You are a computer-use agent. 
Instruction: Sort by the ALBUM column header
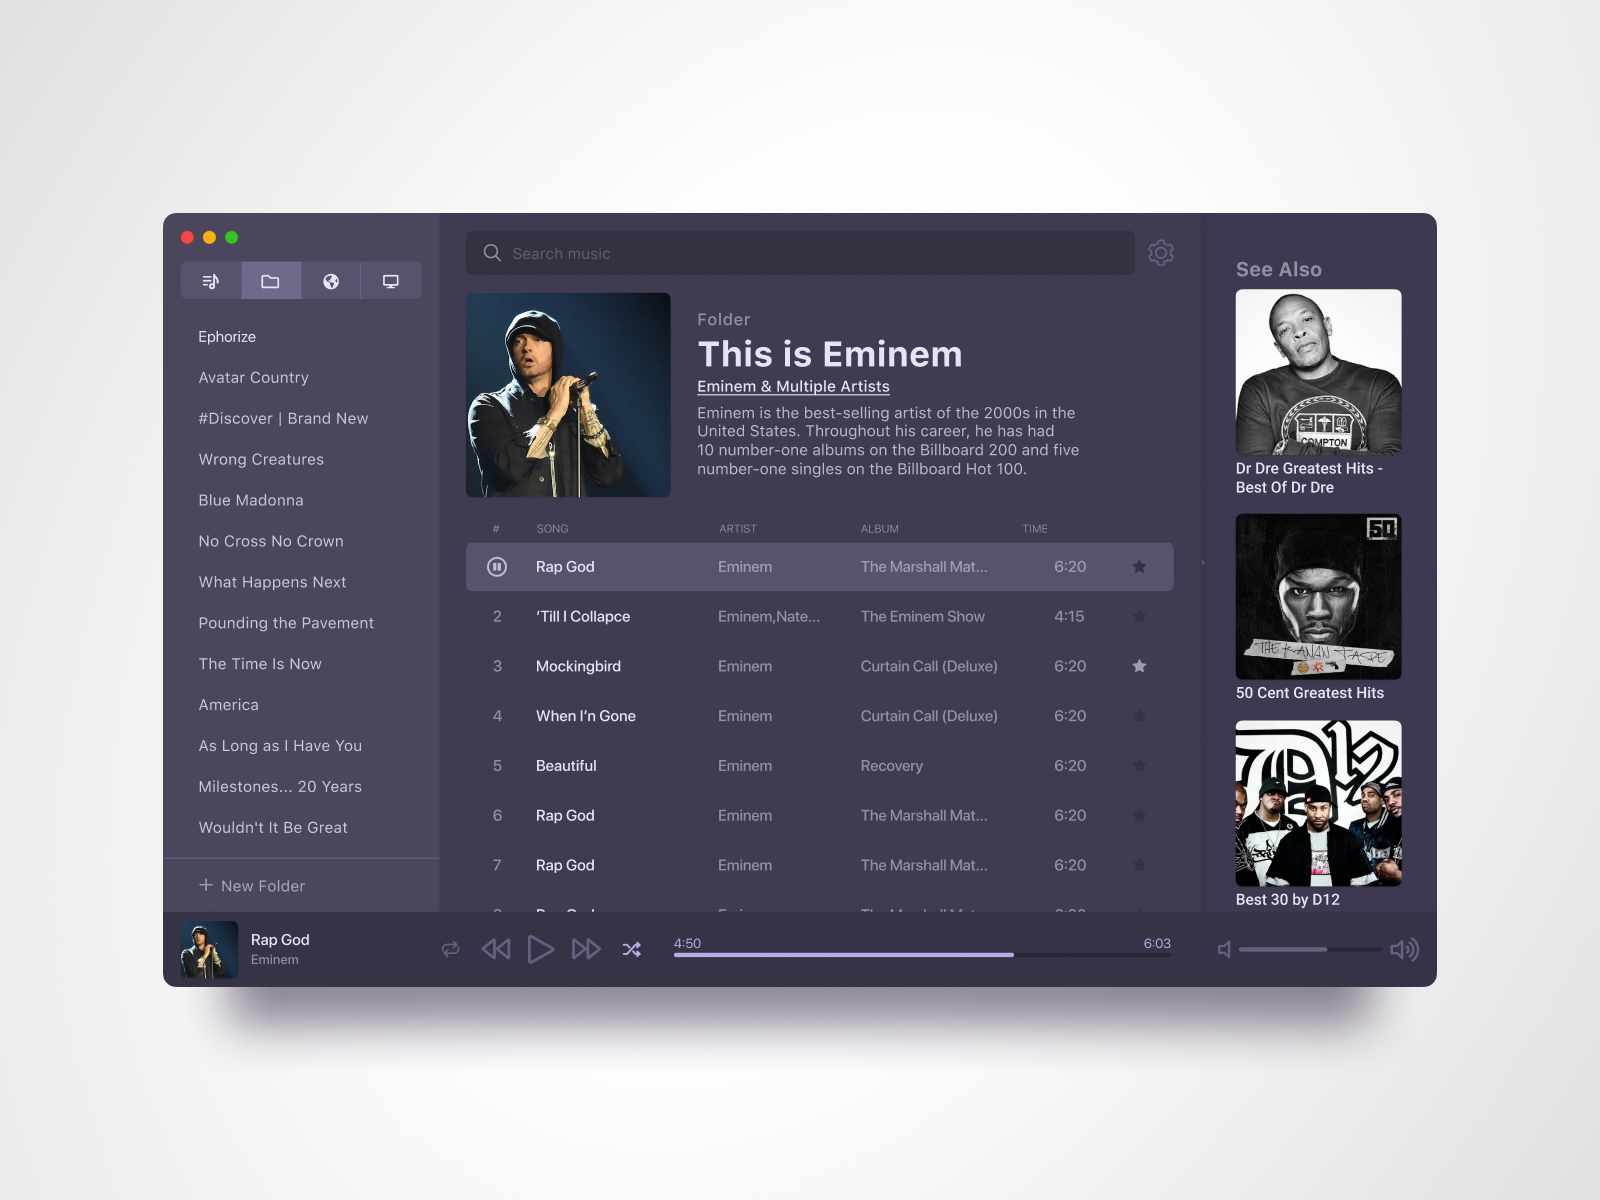pos(880,529)
